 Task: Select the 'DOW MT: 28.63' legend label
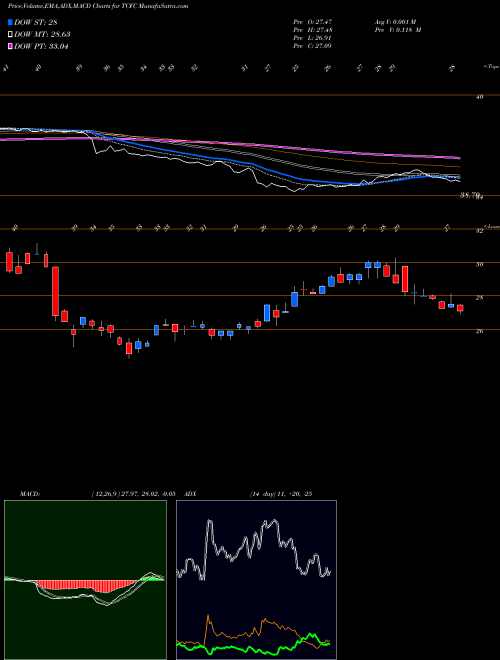point(42,35)
